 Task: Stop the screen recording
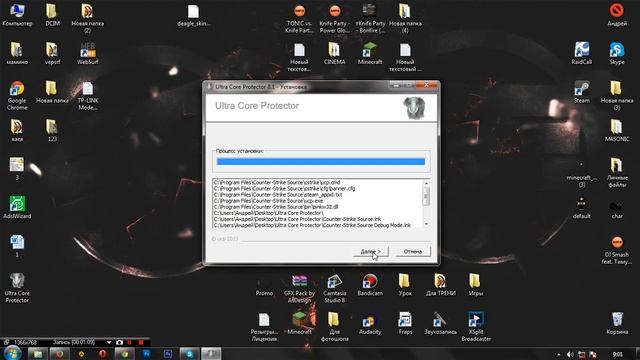[x=141, y=342]
